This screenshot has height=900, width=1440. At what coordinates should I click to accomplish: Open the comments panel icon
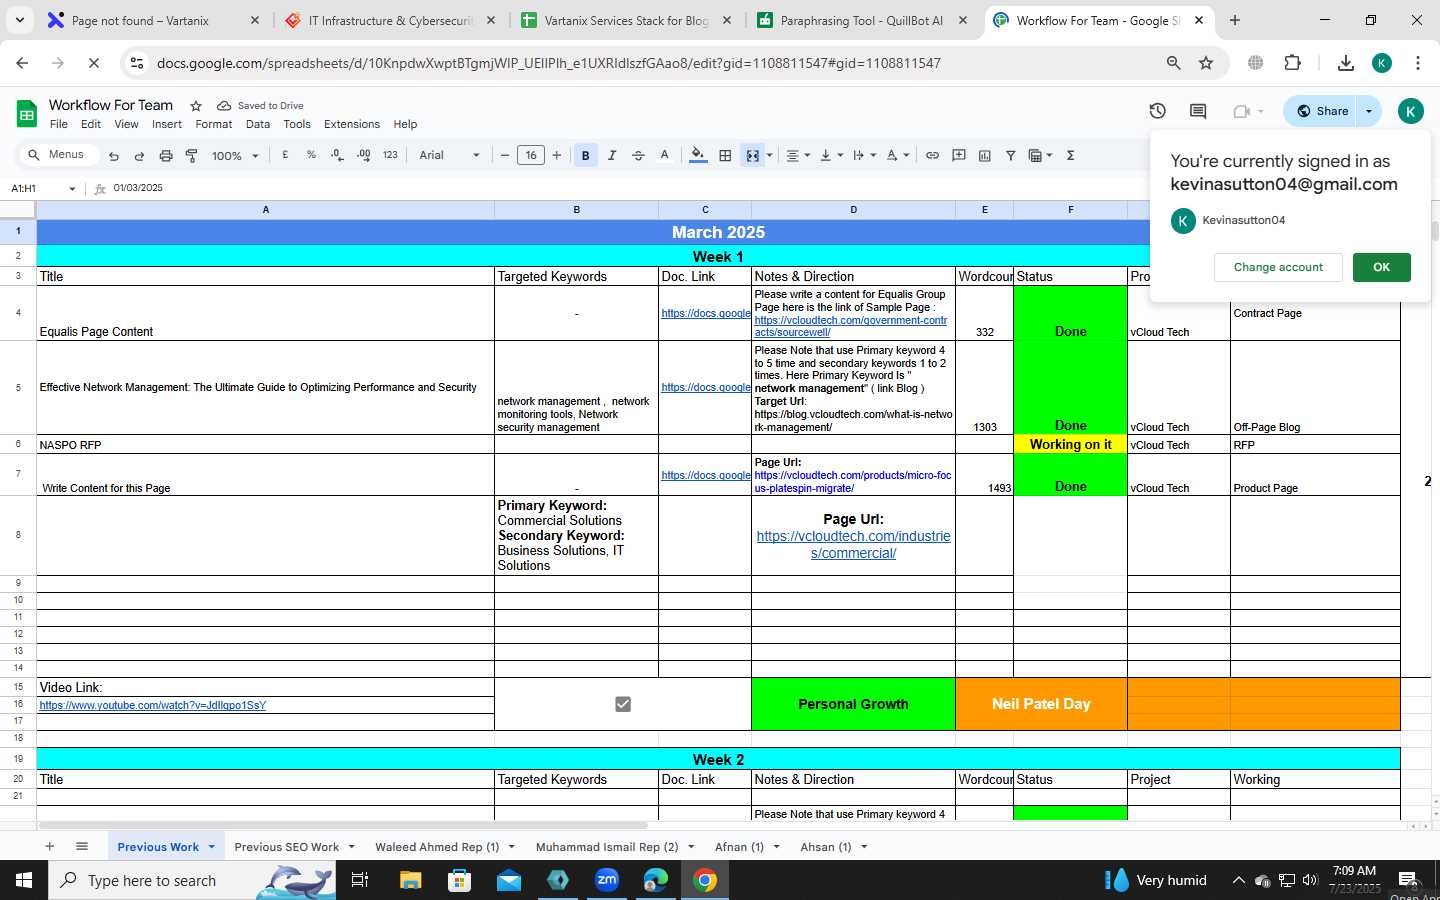[1198, 111]
